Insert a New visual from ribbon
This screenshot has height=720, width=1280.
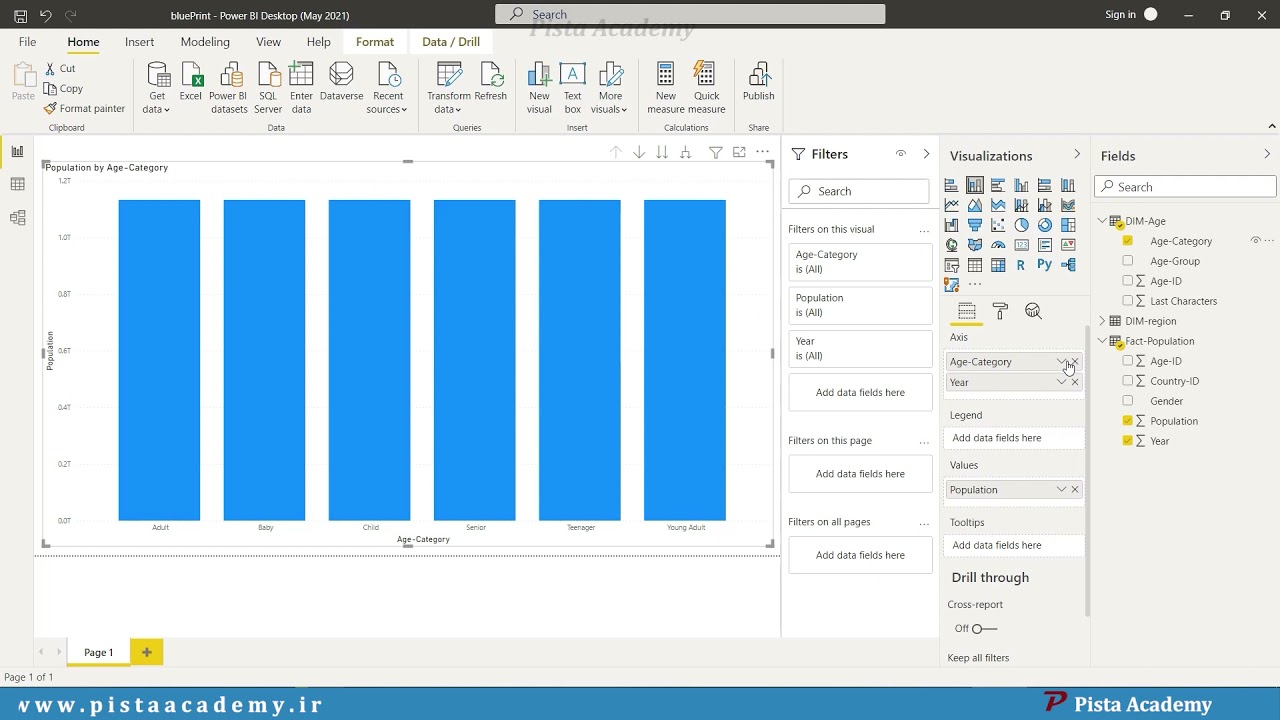click(x=539, y=89)
